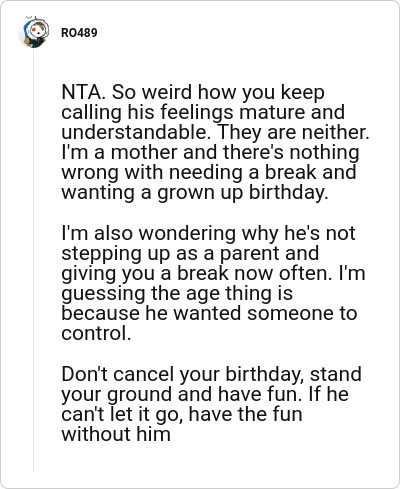Open the RO489 username profile link
Screen dimensions: 400x489
click(79, 33)
